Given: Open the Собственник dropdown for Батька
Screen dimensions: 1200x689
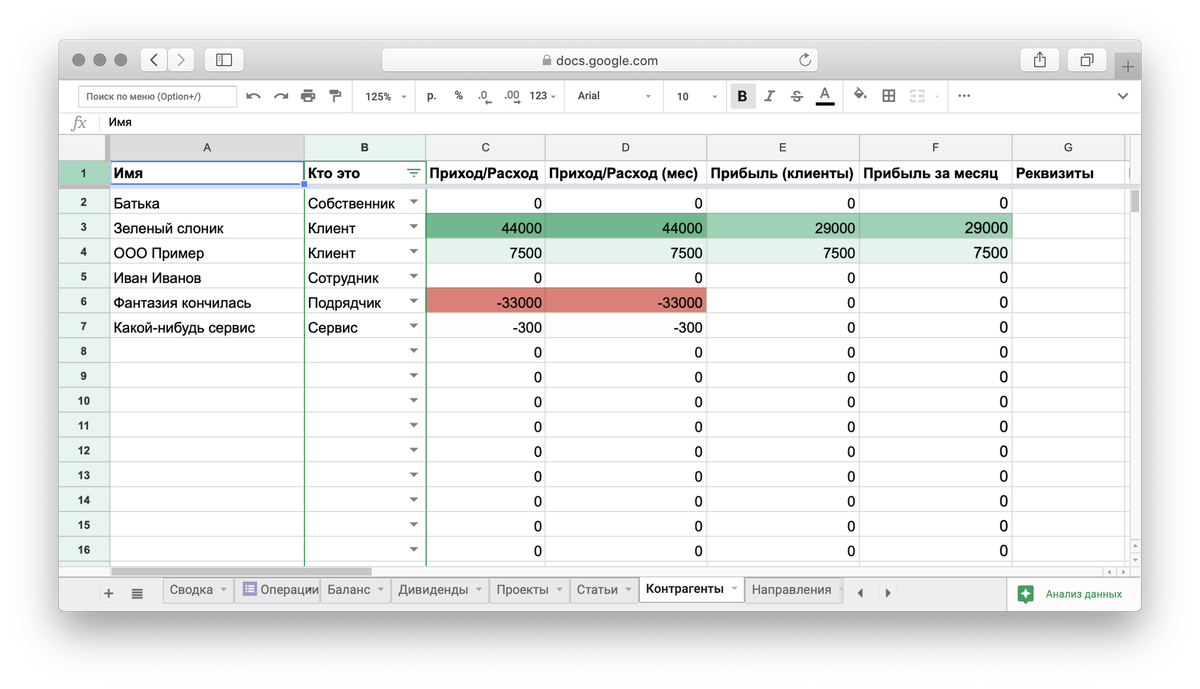Looking at the screenshot, I should (413, 203).
